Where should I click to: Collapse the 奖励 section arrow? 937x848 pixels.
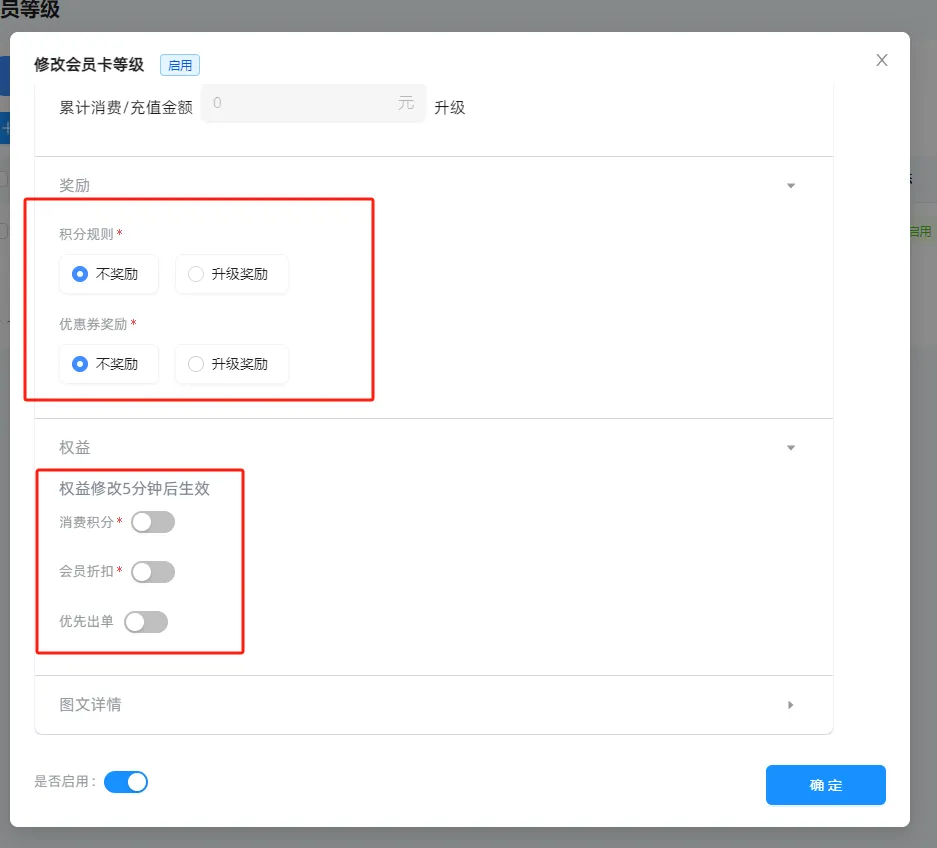coord(790,186)
